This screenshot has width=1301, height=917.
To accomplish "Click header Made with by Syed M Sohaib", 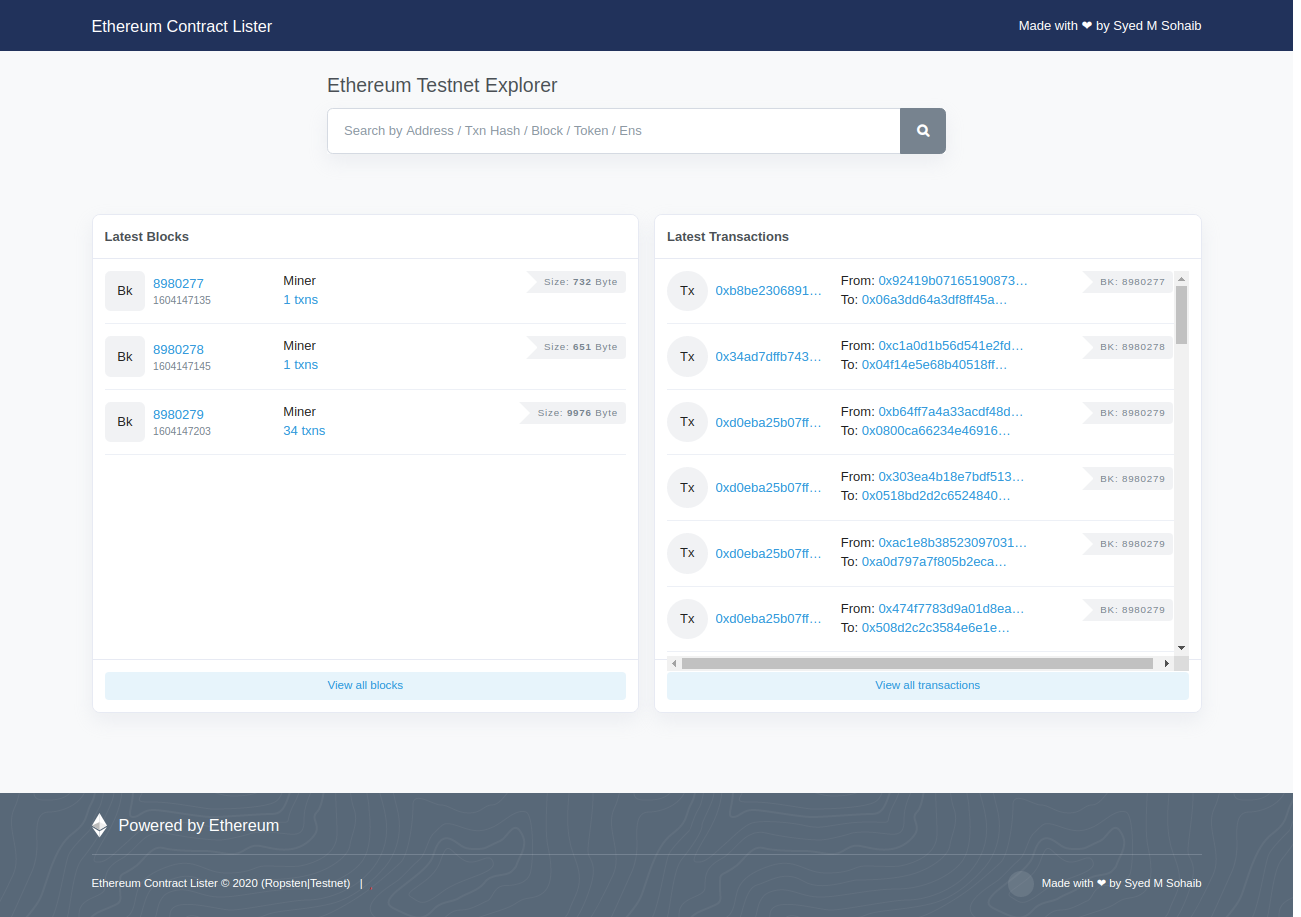I will point(1110,26).
